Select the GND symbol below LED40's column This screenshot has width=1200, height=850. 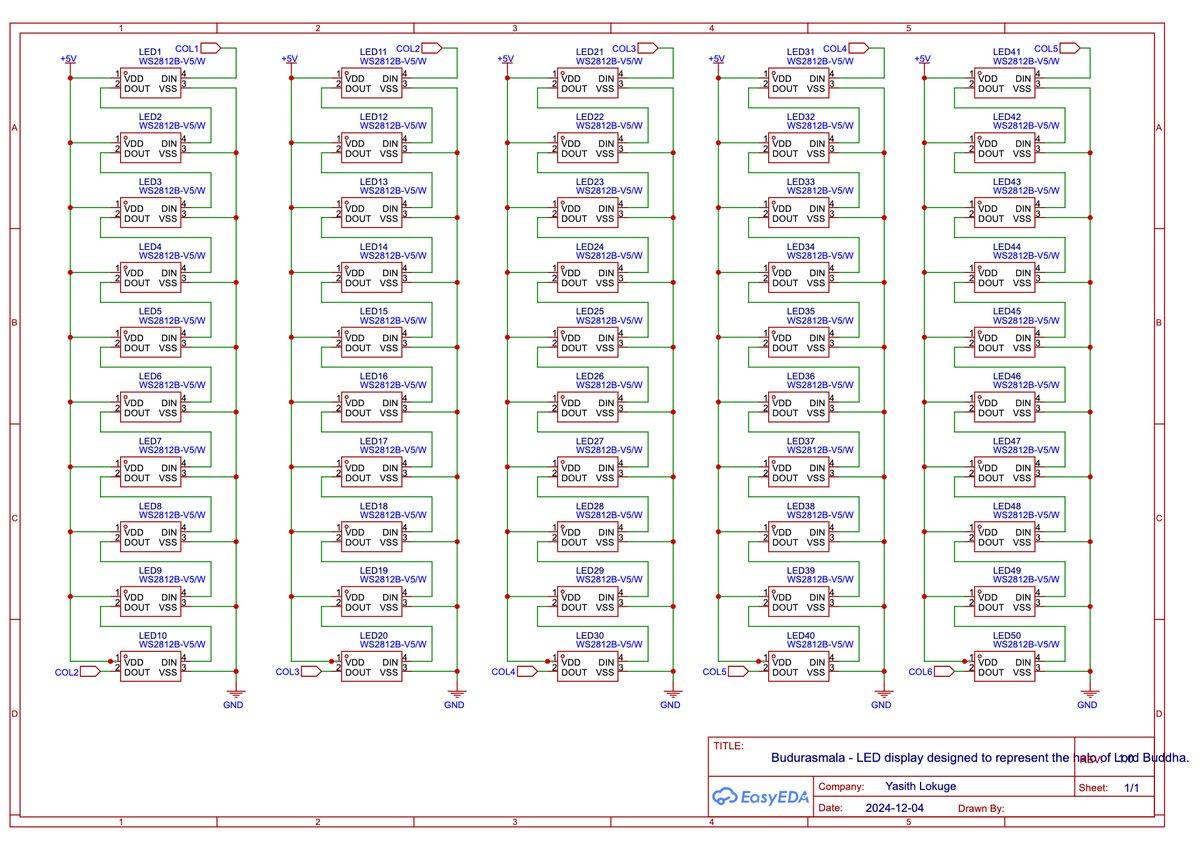click(x=883, y=698)
